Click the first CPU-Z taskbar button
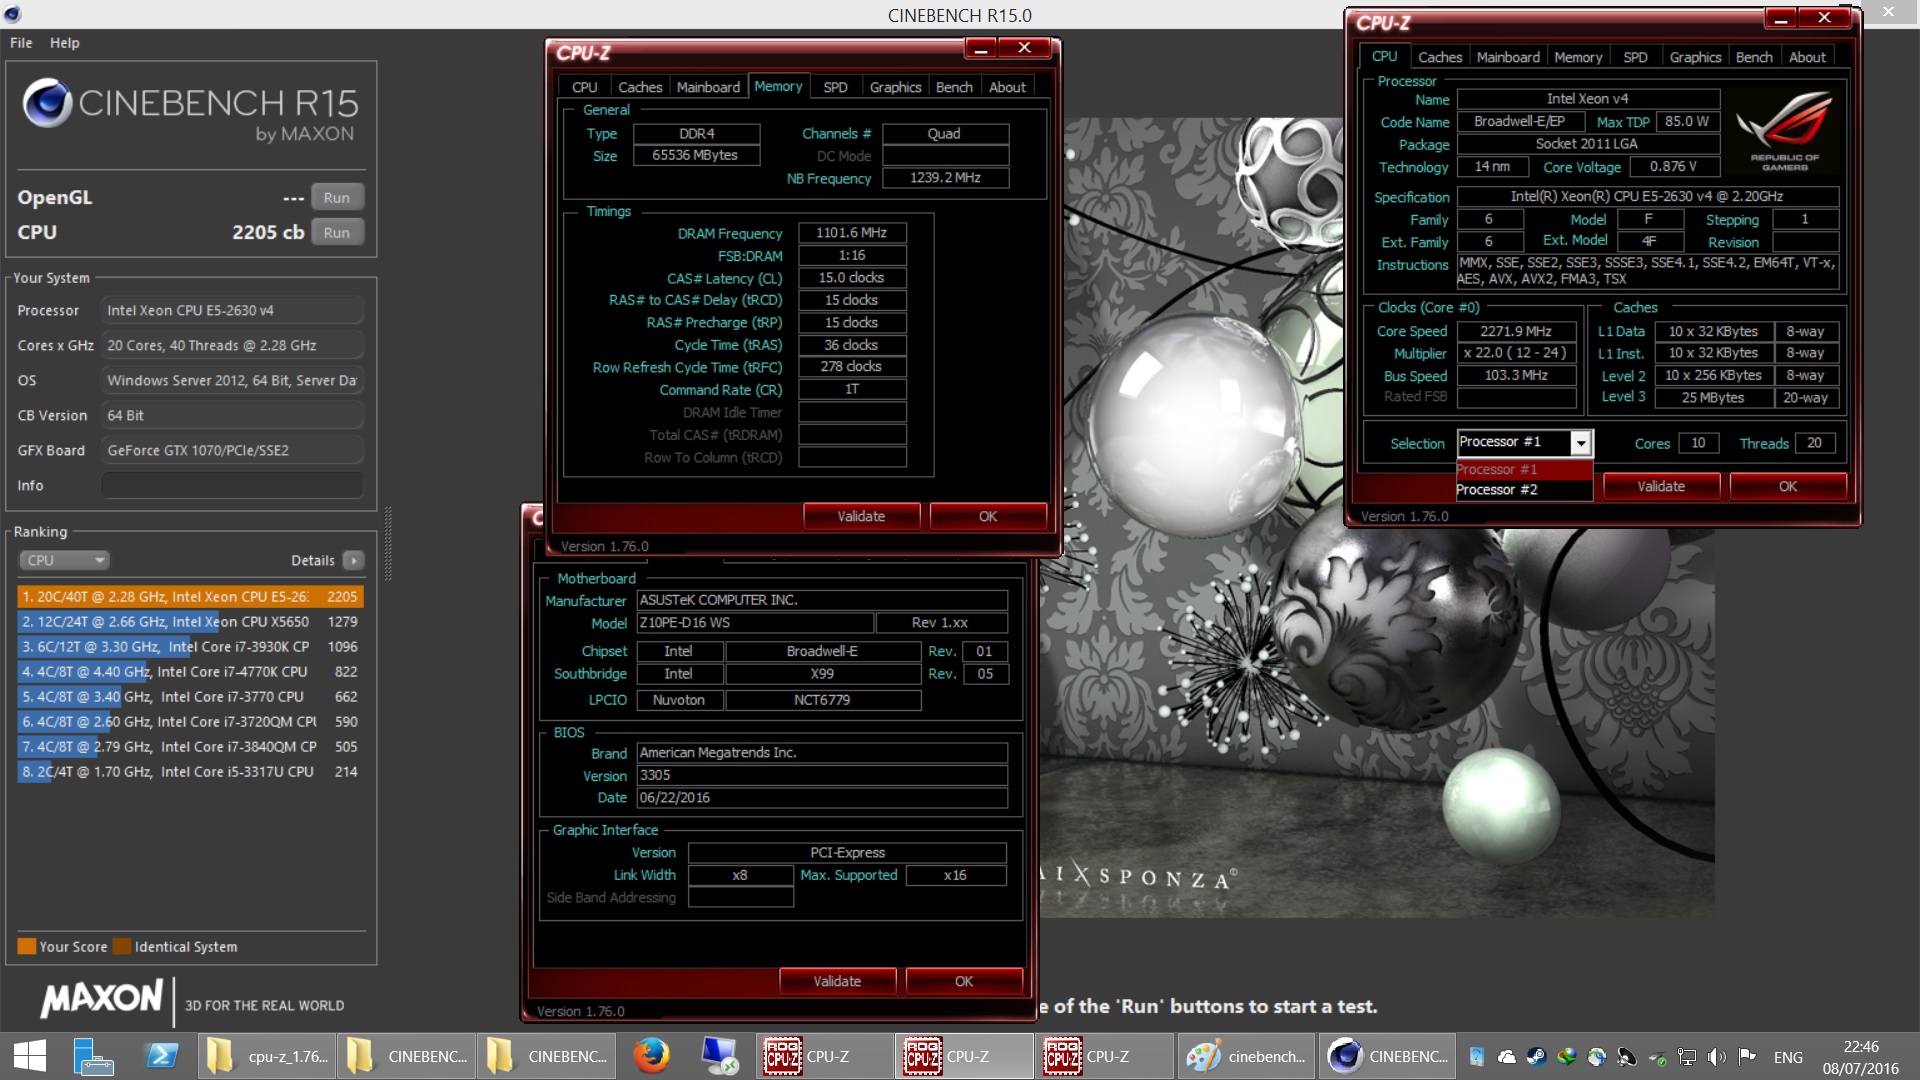Screen dimensions: 1920x1080 [826, 1056]
